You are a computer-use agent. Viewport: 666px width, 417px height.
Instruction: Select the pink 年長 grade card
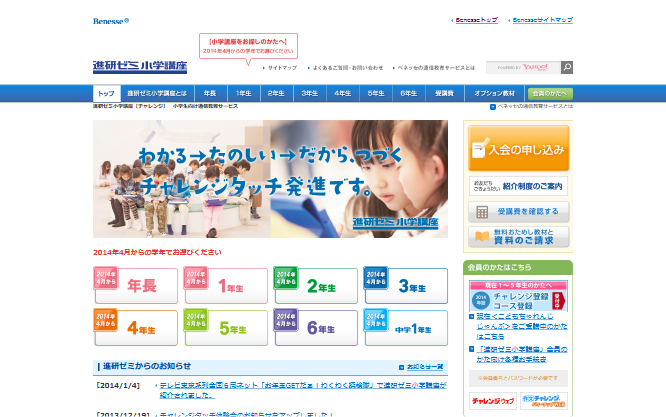click(135, 285)
